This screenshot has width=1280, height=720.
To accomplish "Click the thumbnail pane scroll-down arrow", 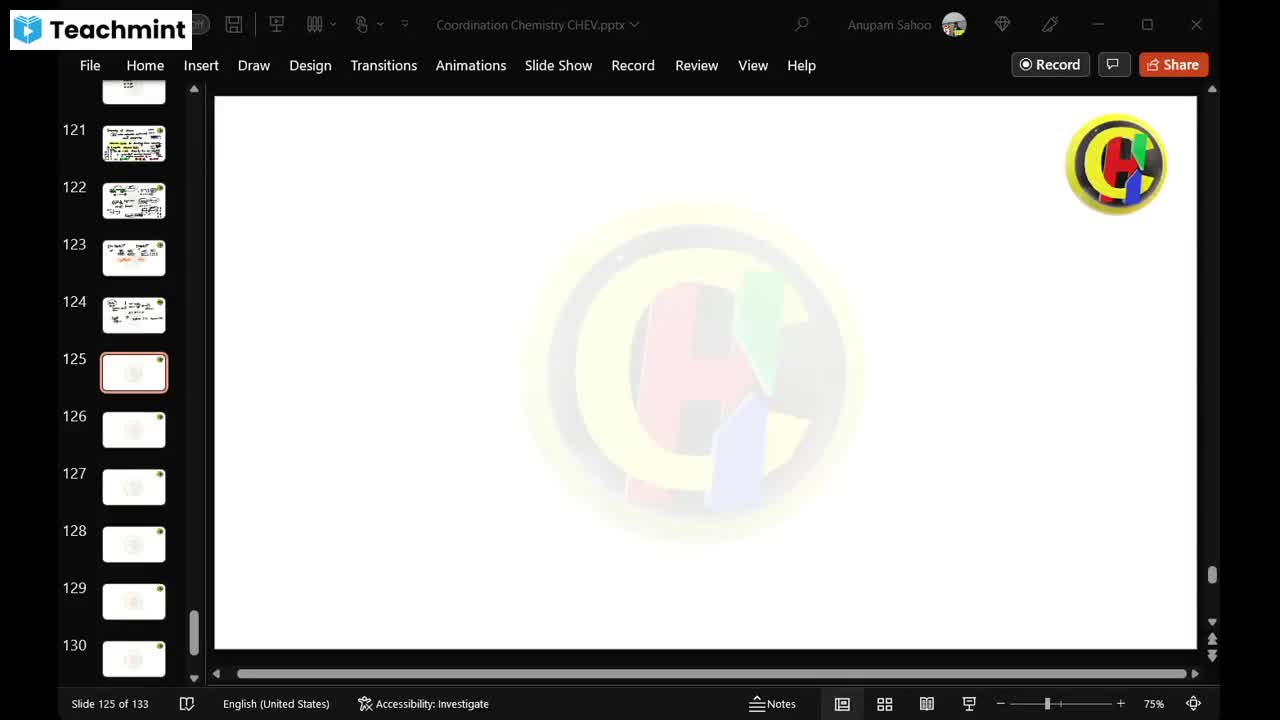I will pyautogui.click(x=194, y=678).
